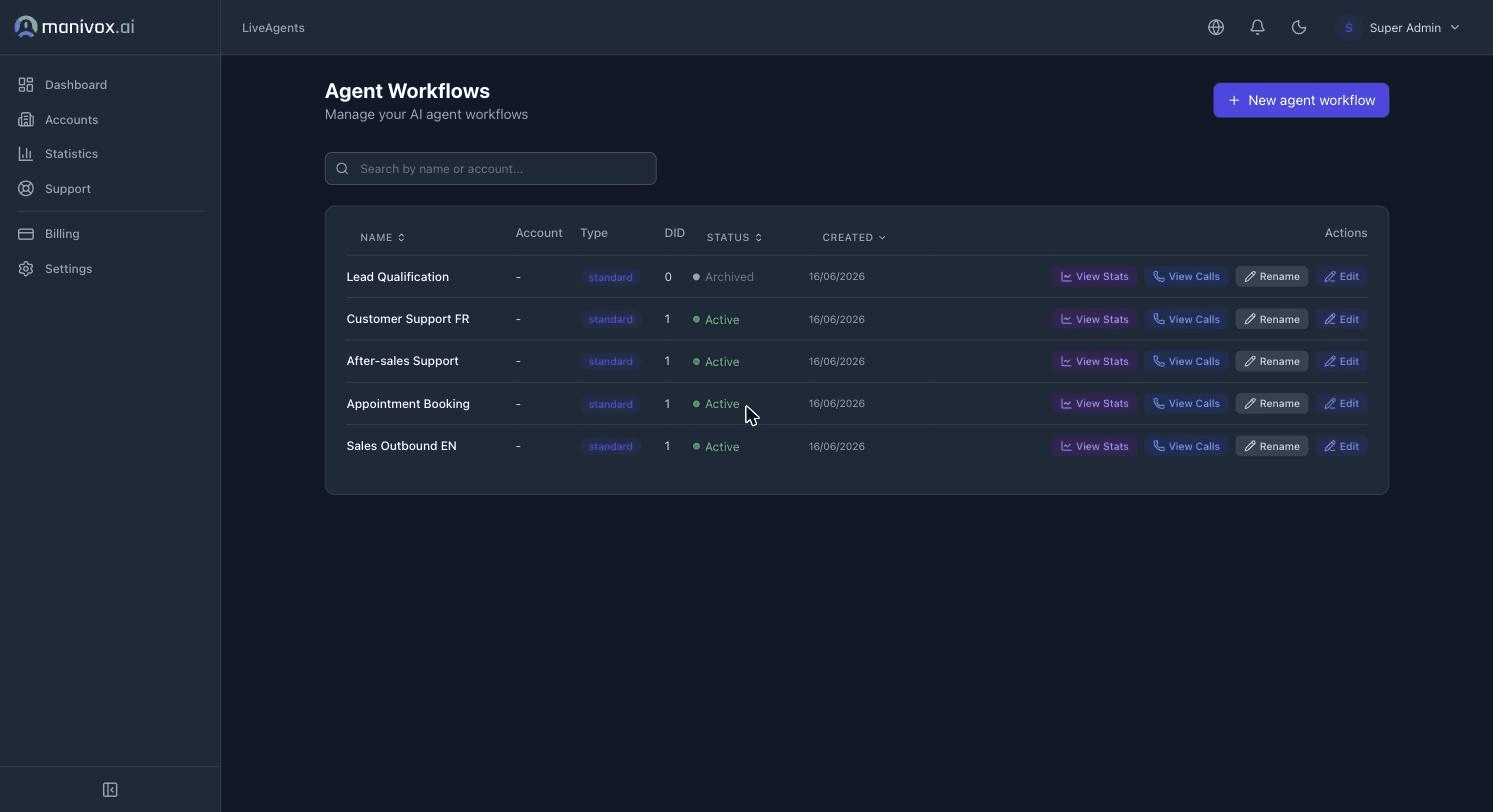Rename the After-sales Support workflow
1493x812 pixels.
pos(1272,362)
